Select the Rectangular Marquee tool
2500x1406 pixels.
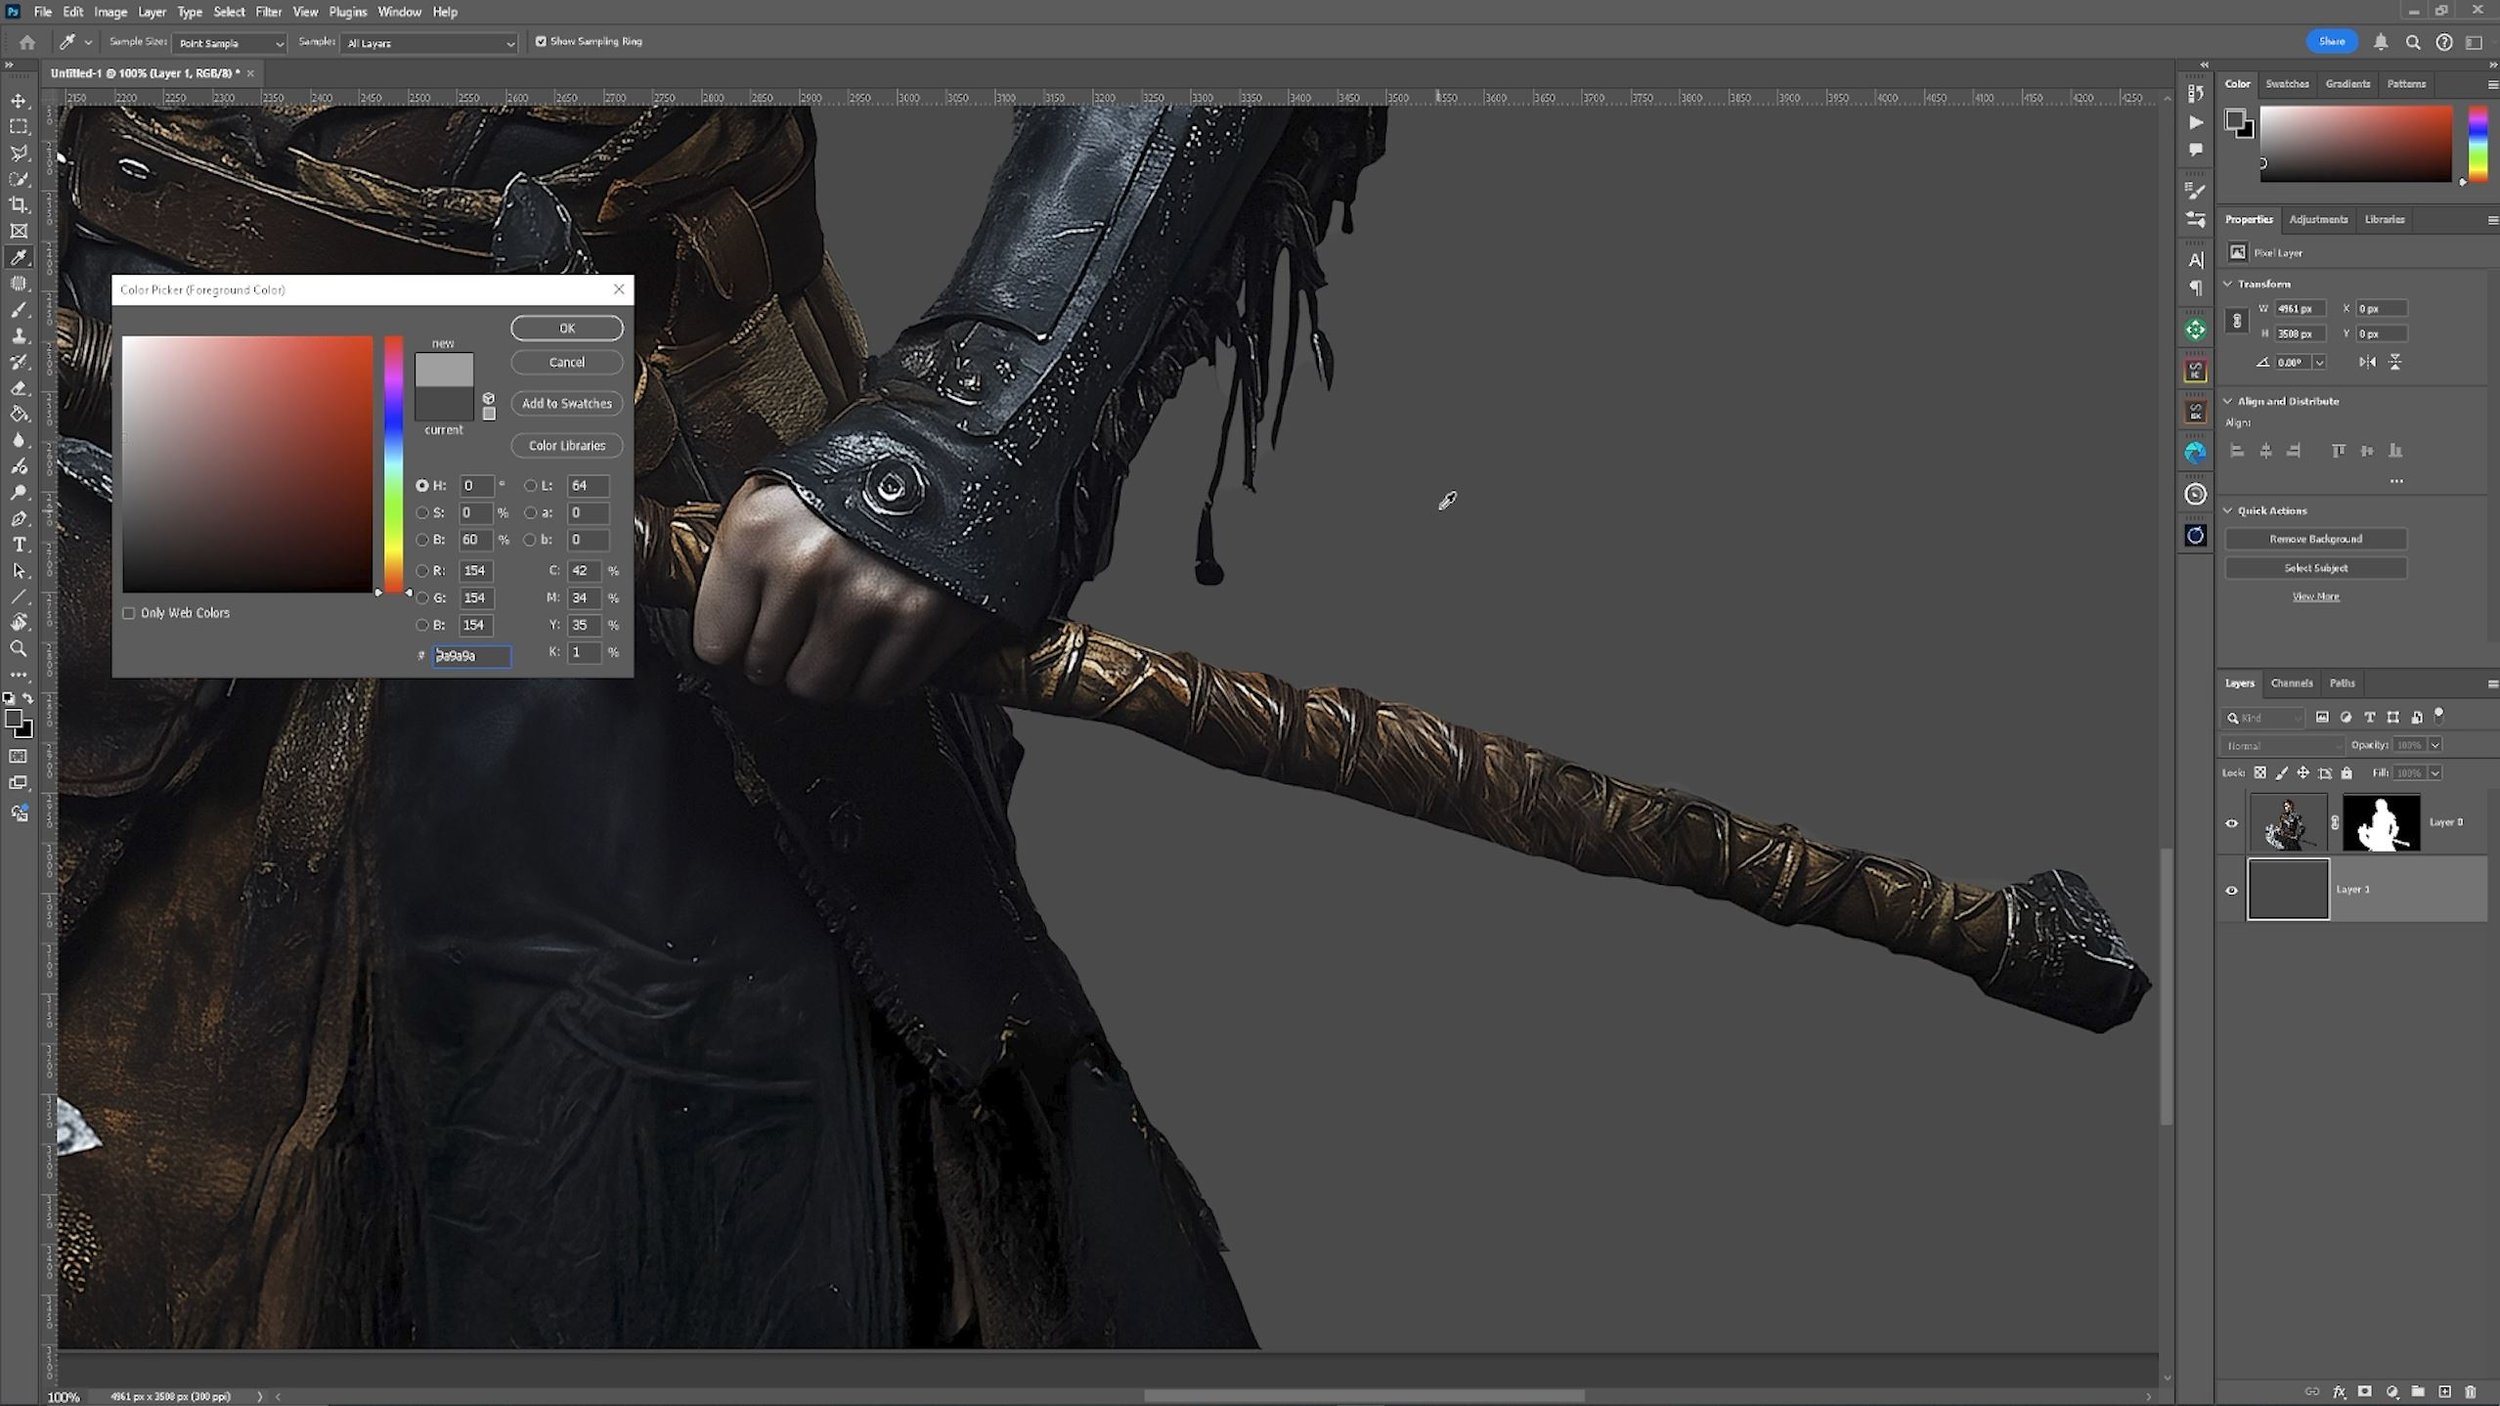point(19,127)
